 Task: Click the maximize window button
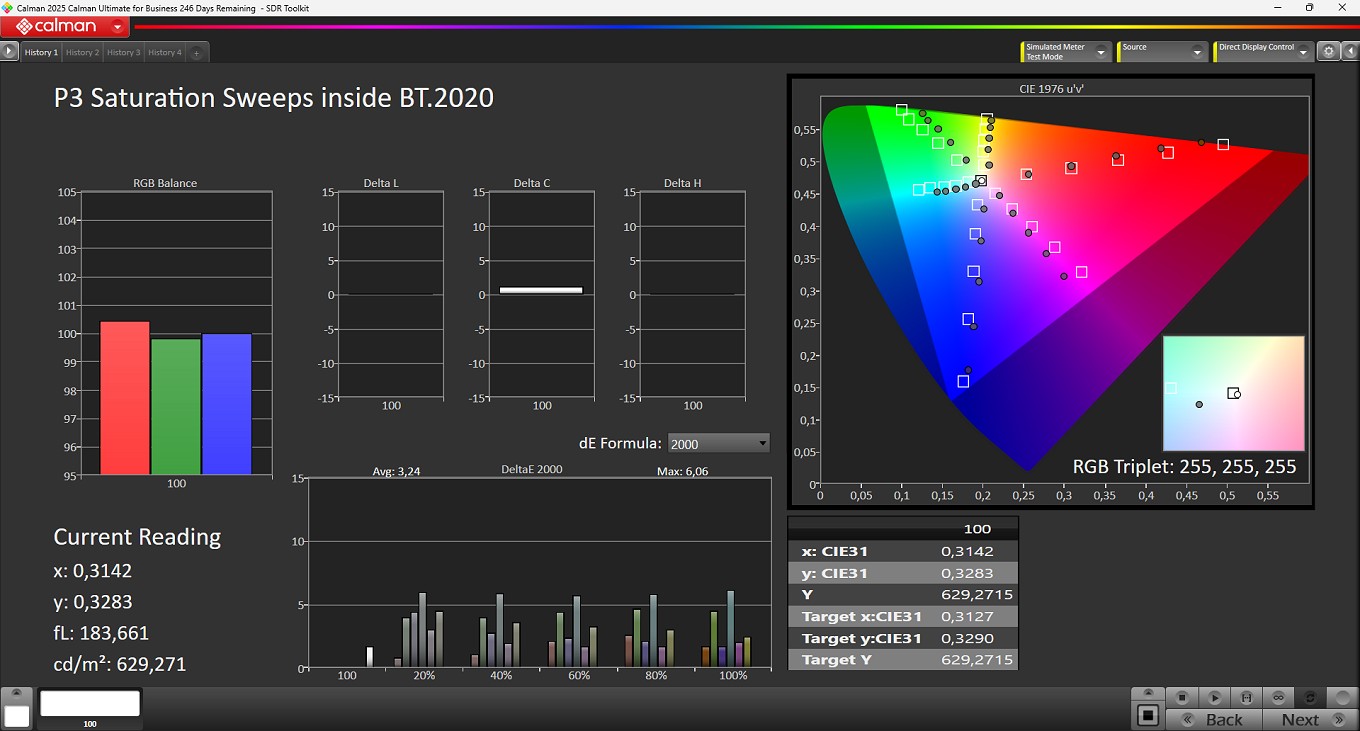(x=1310, y=8)
